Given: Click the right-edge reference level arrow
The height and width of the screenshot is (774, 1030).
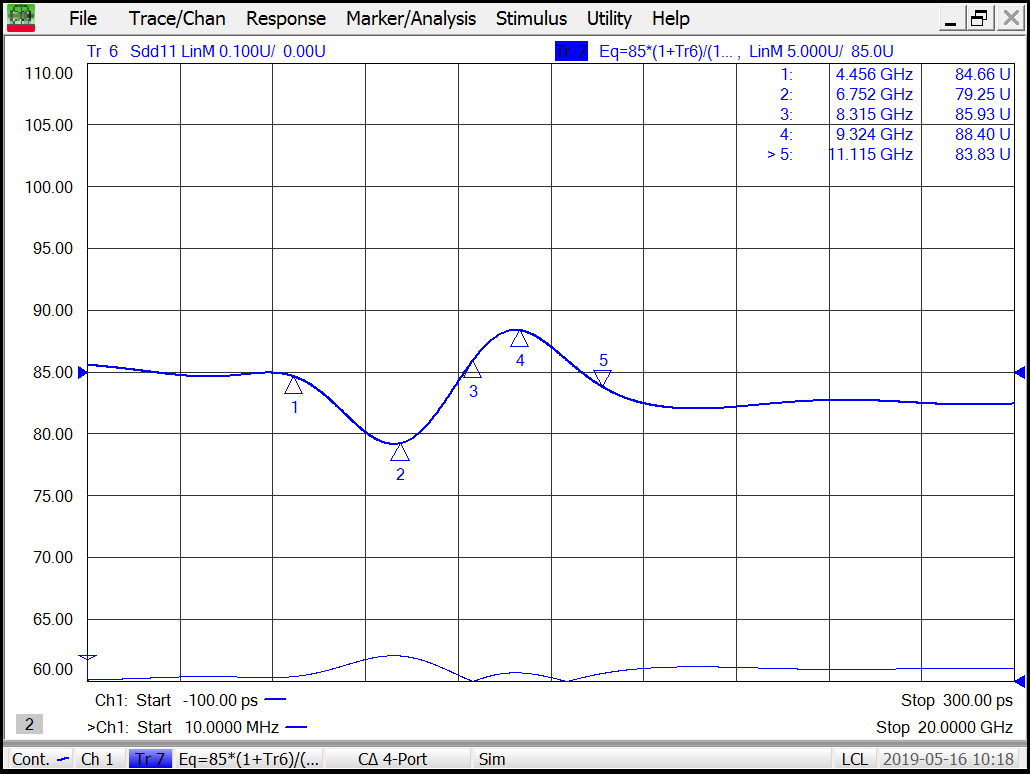Looking at the screenshot, I should tap(1019, 372).
